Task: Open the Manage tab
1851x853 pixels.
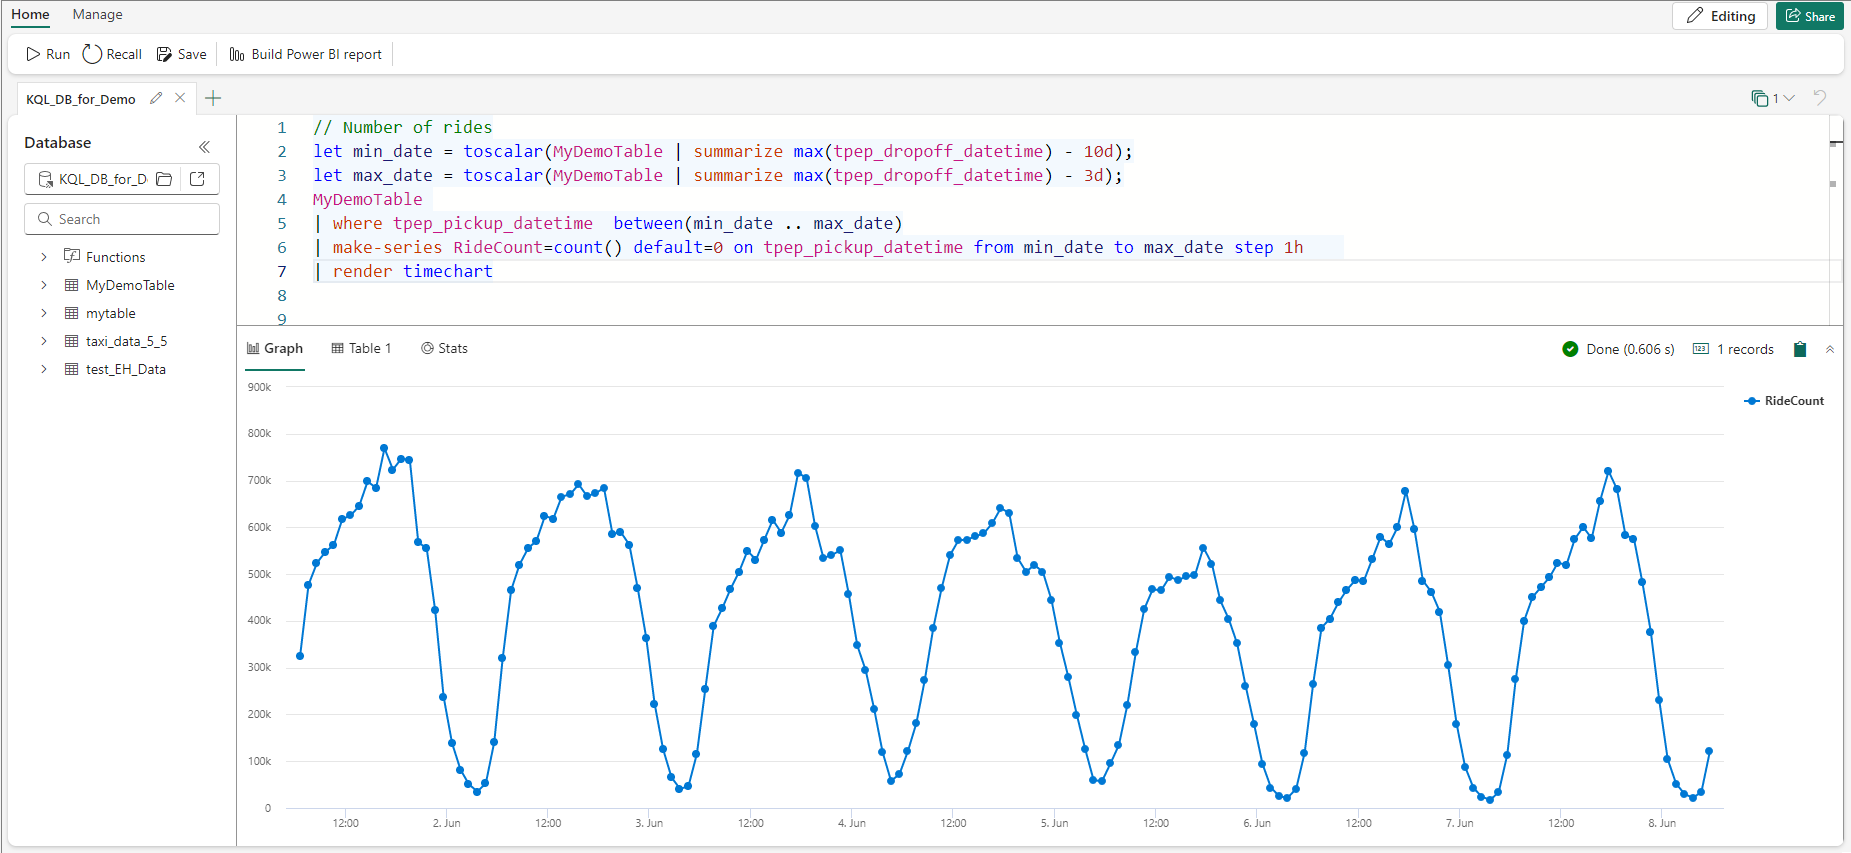Action: click(x=97, y=15)
